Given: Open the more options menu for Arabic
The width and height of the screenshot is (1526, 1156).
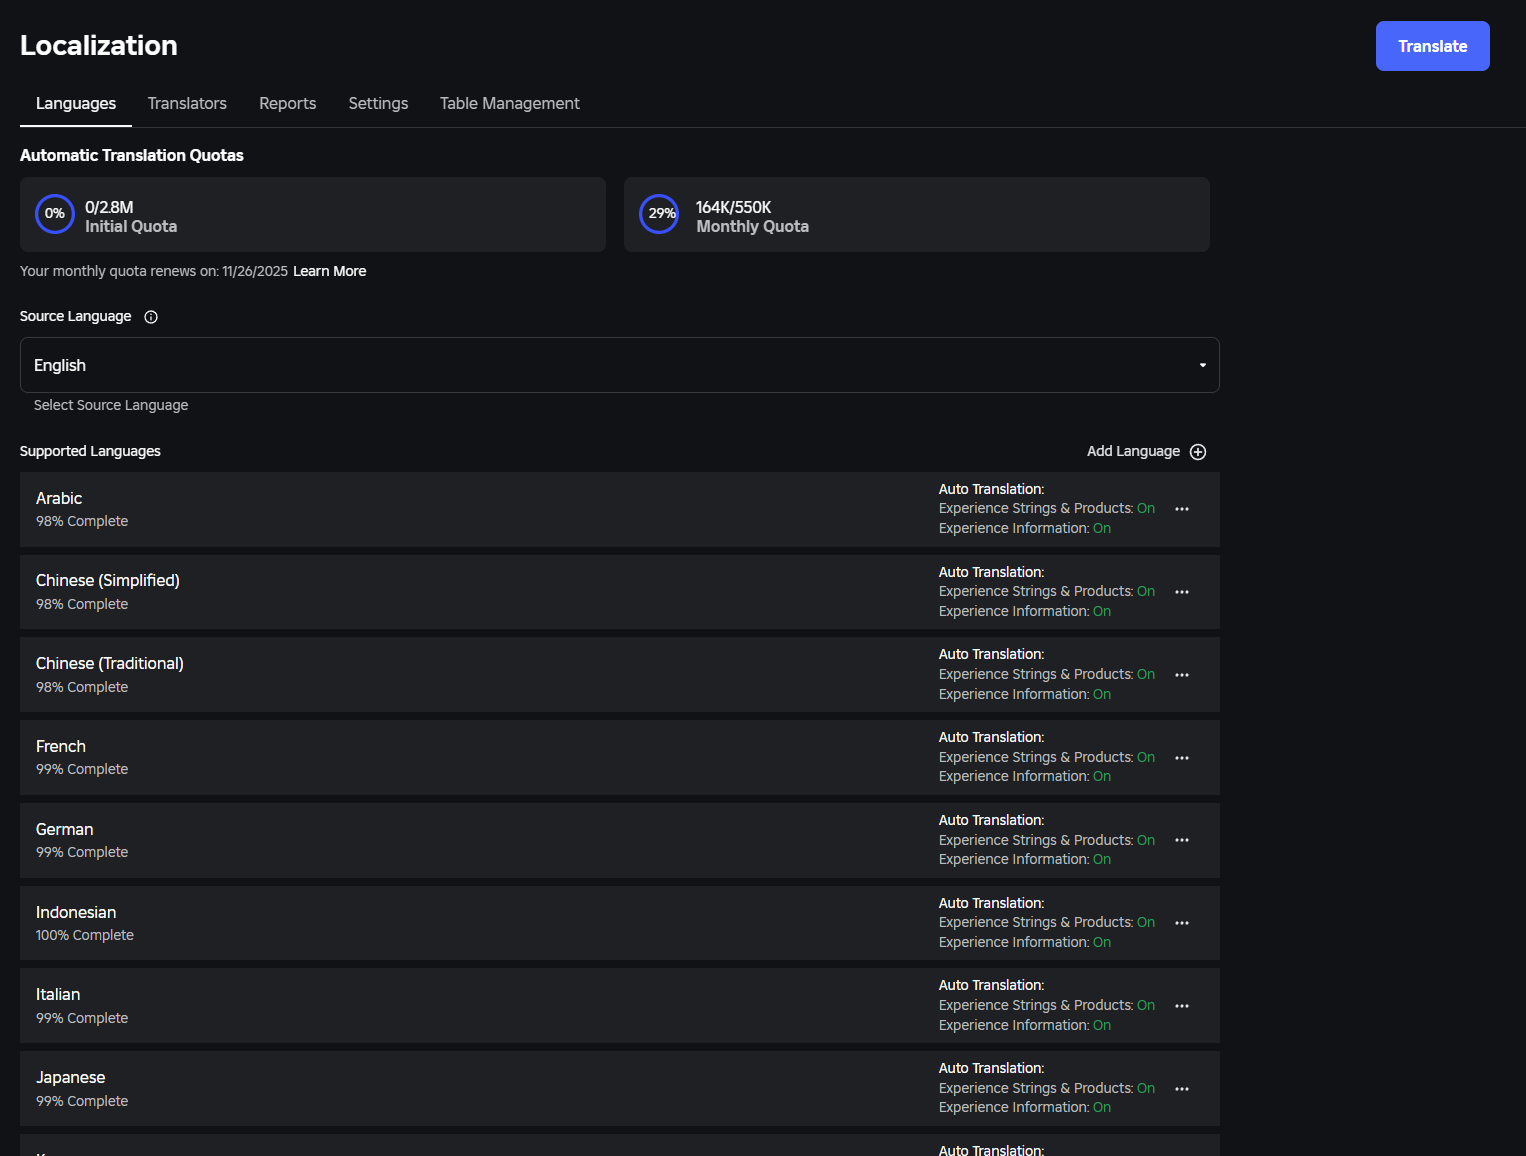Looking at the screenshot, I should 1182,509.
